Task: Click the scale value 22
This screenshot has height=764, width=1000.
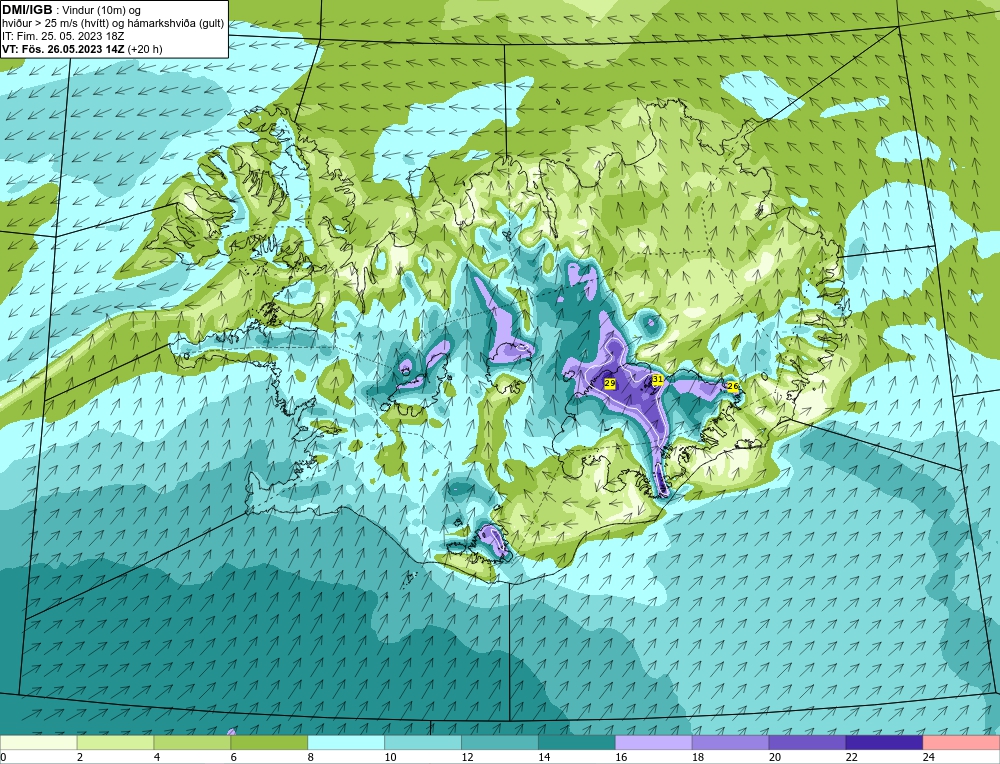Action: click(x=851, y=757)
